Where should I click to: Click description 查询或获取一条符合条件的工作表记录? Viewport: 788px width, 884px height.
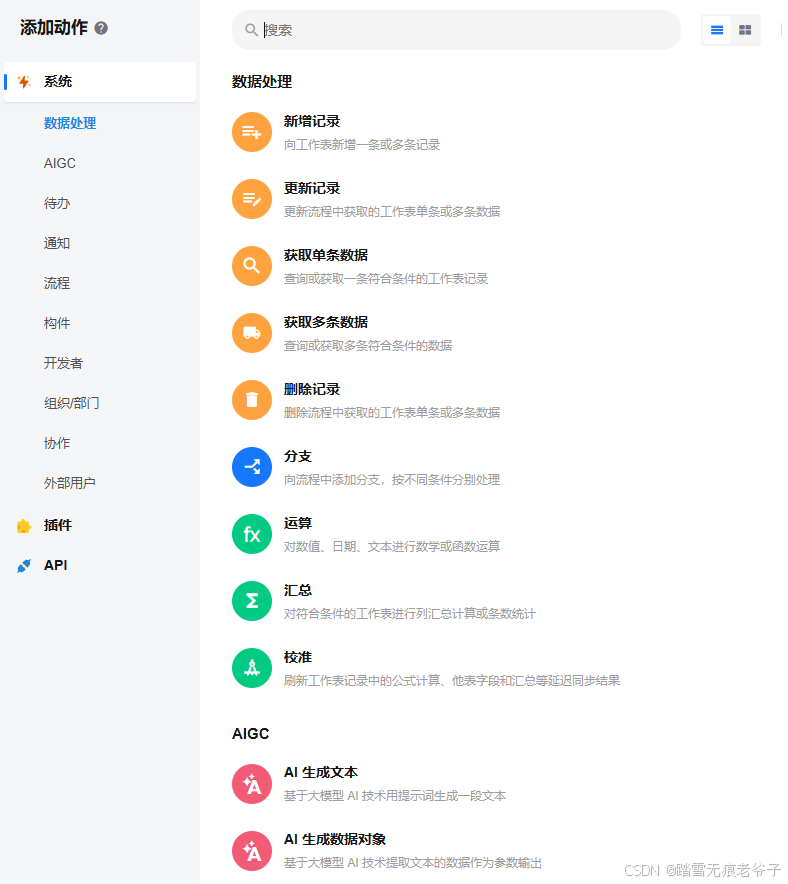click(x=386, y=279)
